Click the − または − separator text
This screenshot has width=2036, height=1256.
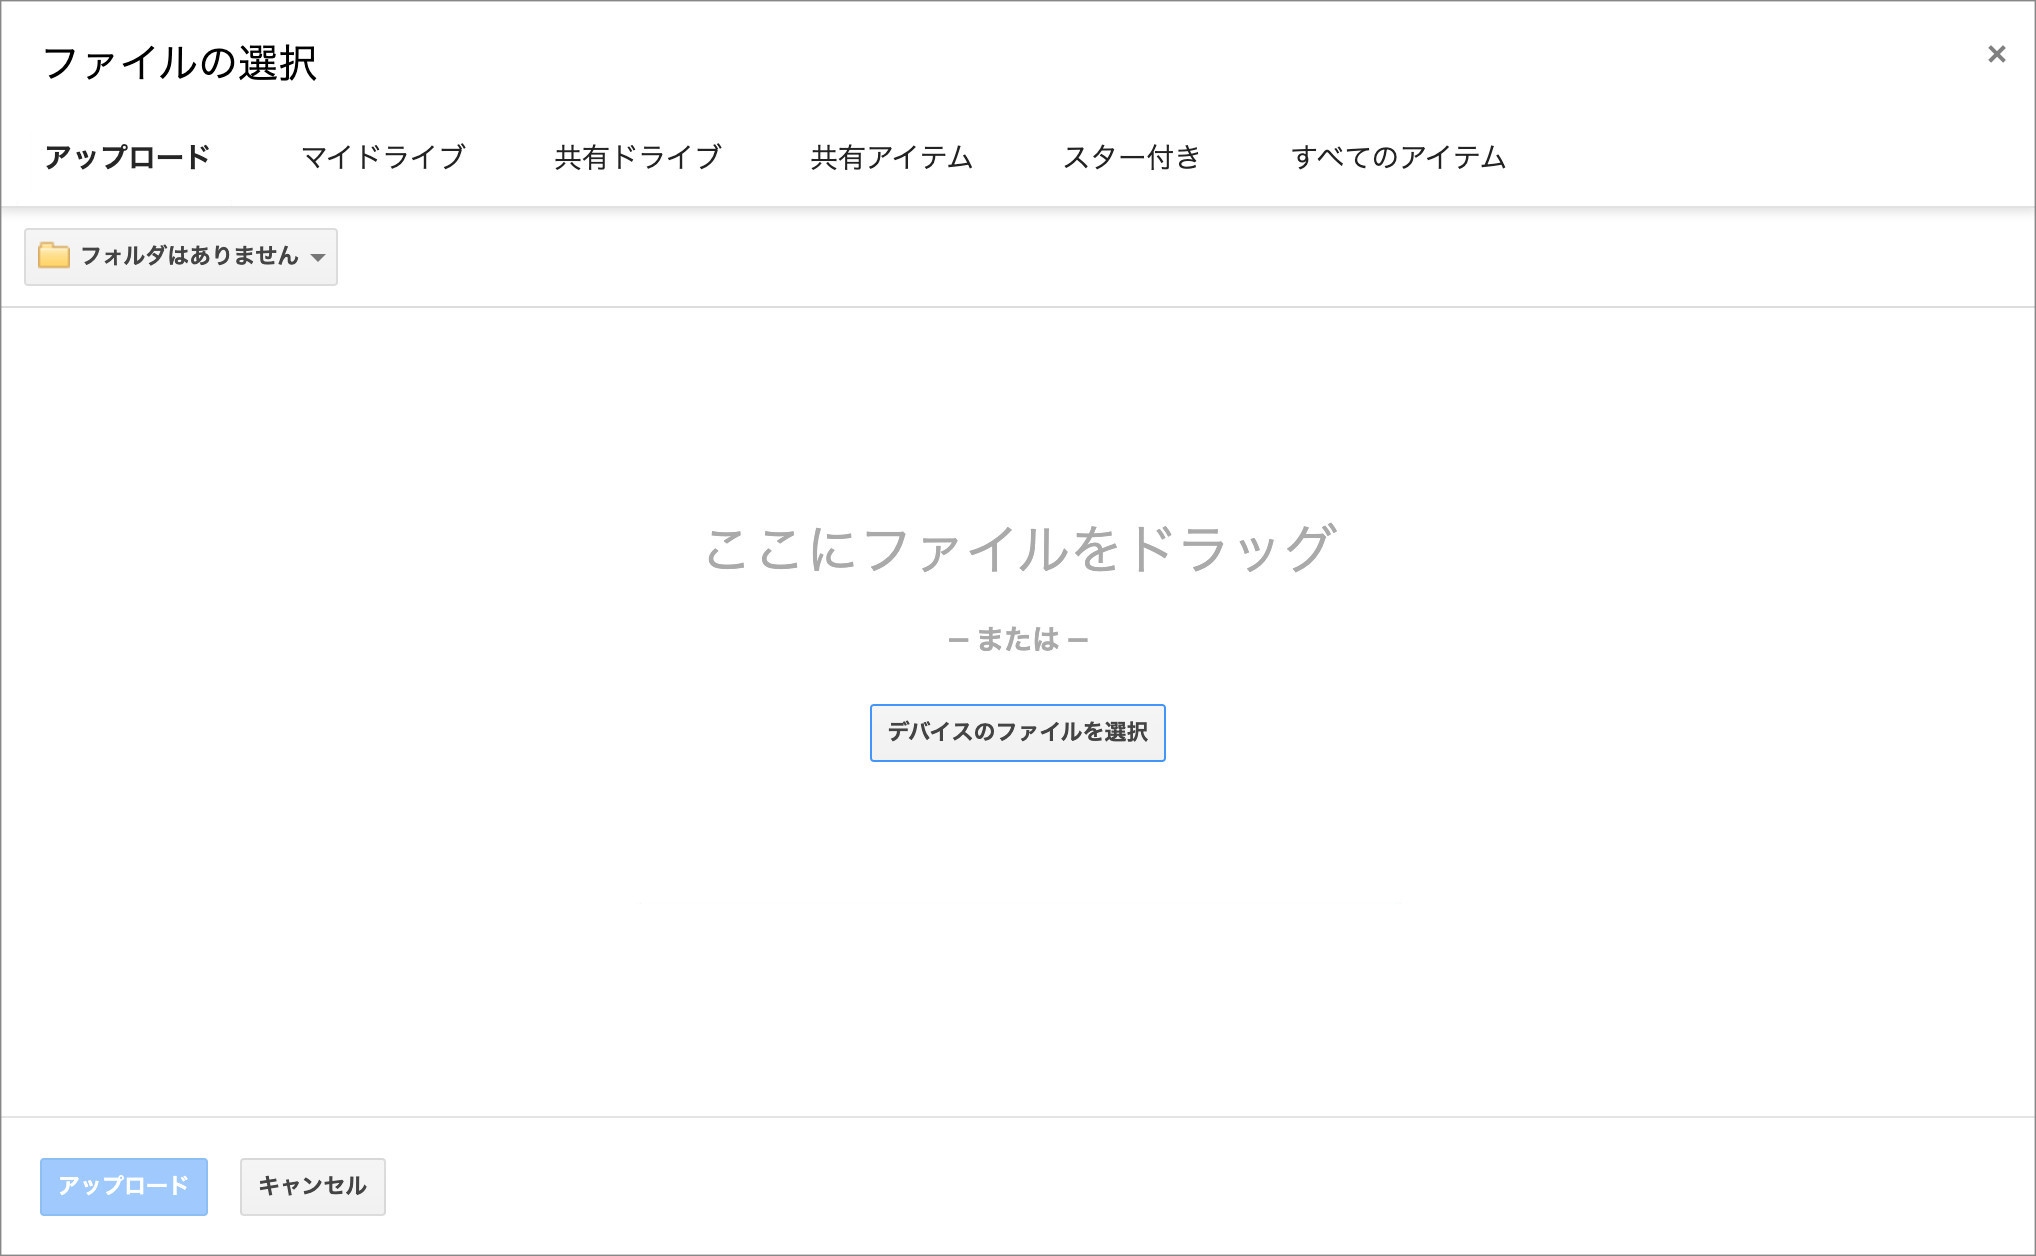click(1018, 639)
